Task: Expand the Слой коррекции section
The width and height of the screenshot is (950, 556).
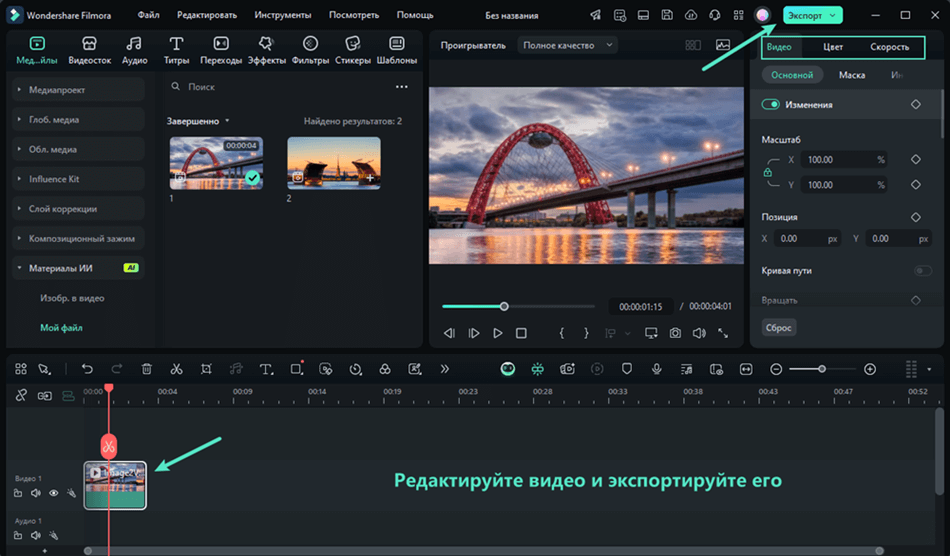Action: 78,208
